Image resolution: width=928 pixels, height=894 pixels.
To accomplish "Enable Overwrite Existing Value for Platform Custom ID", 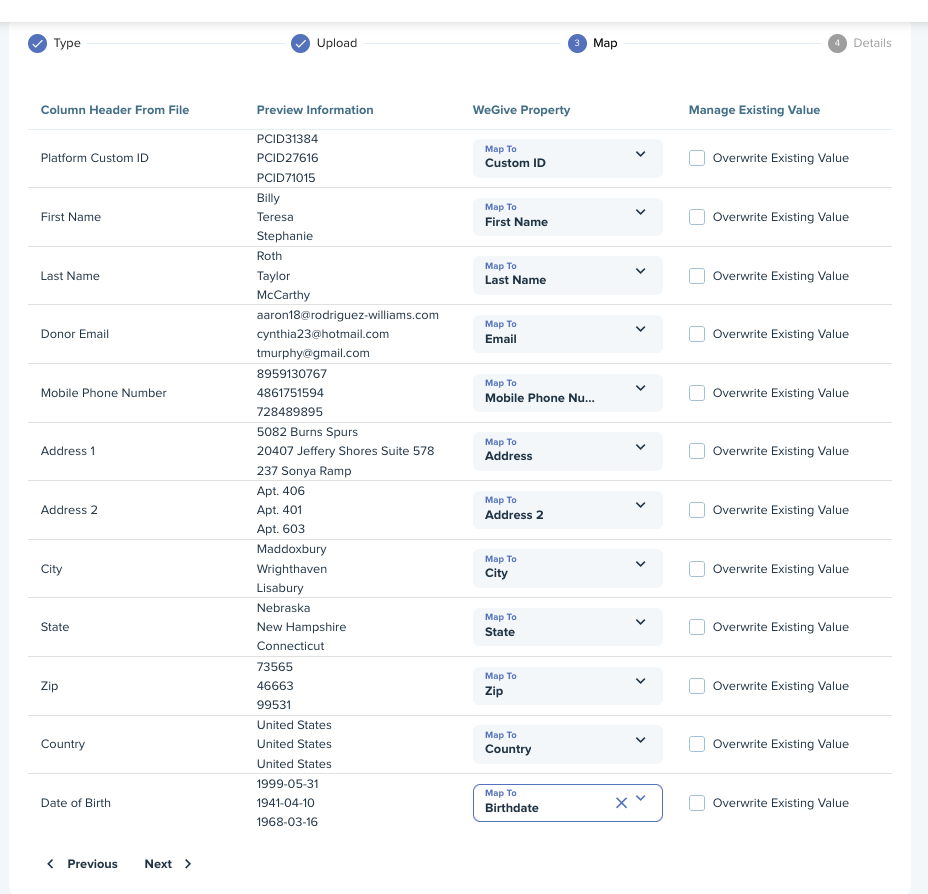I will coord(697,158).
